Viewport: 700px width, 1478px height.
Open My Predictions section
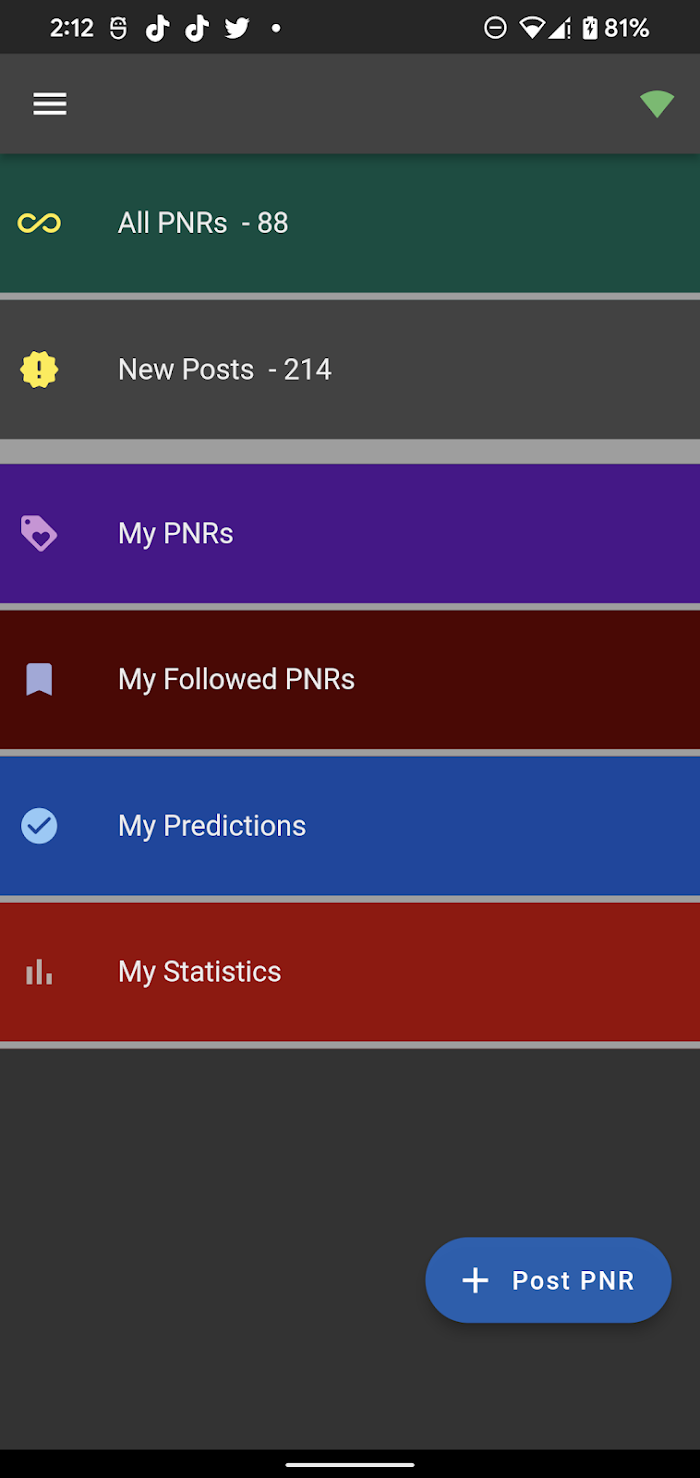pos(350,826)
